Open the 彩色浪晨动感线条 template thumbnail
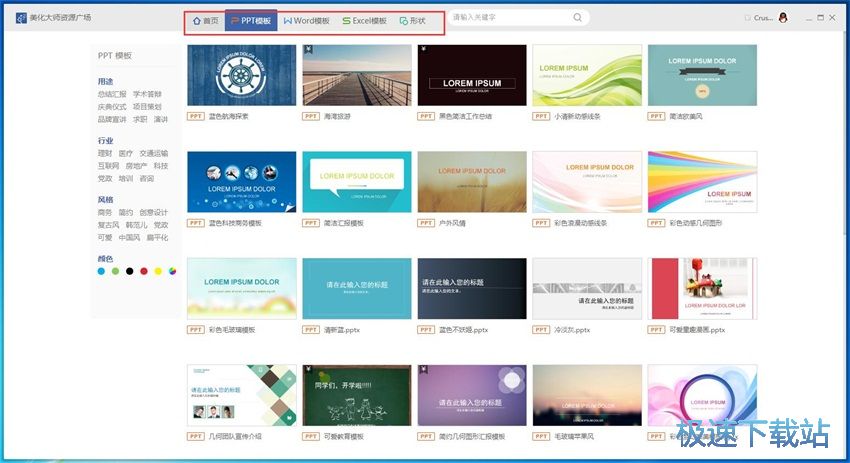850x463 pixels. 587,182
